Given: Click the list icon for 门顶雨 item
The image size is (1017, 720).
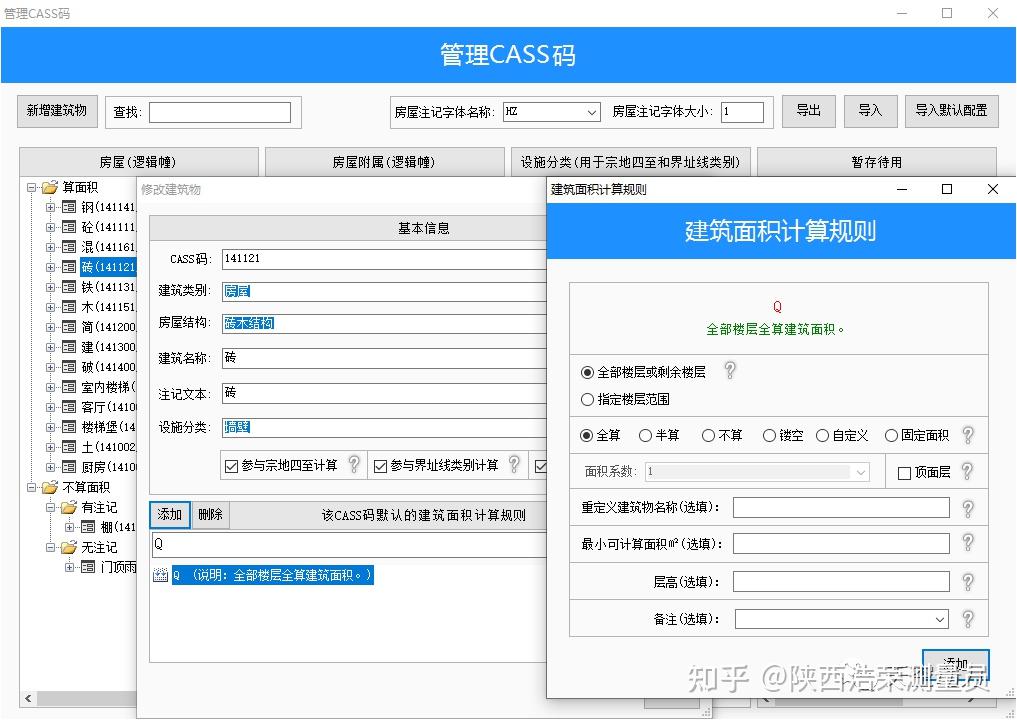Looking at the screenshot, I should click(88, 568).
